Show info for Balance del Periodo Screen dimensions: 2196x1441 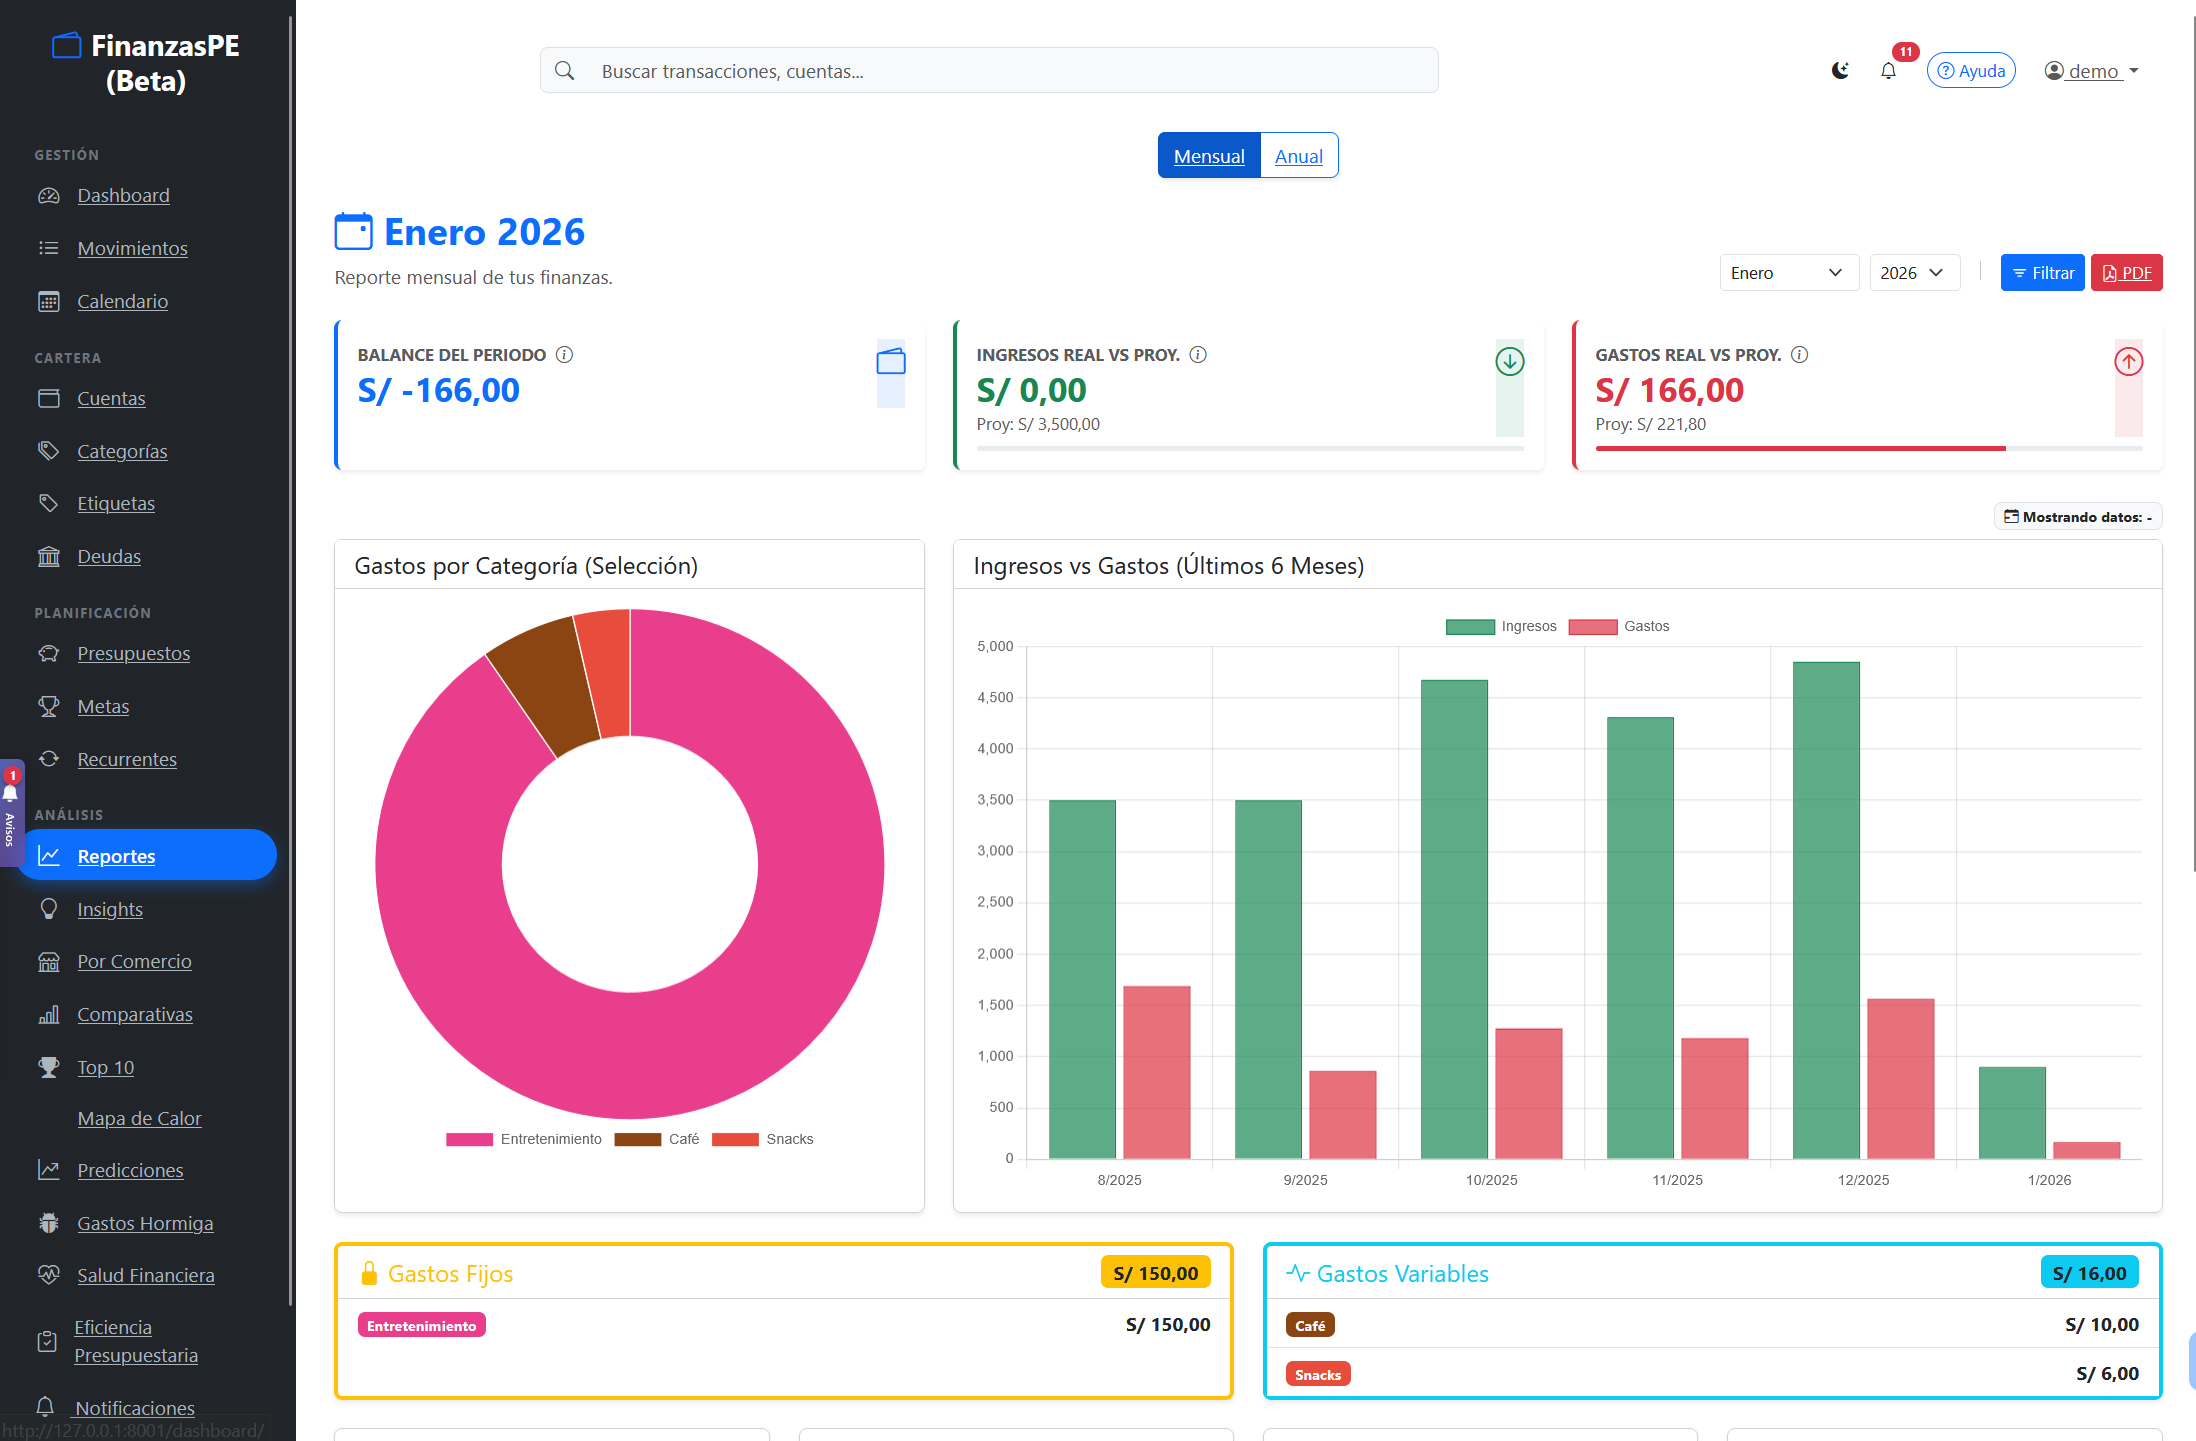point(564,355)
